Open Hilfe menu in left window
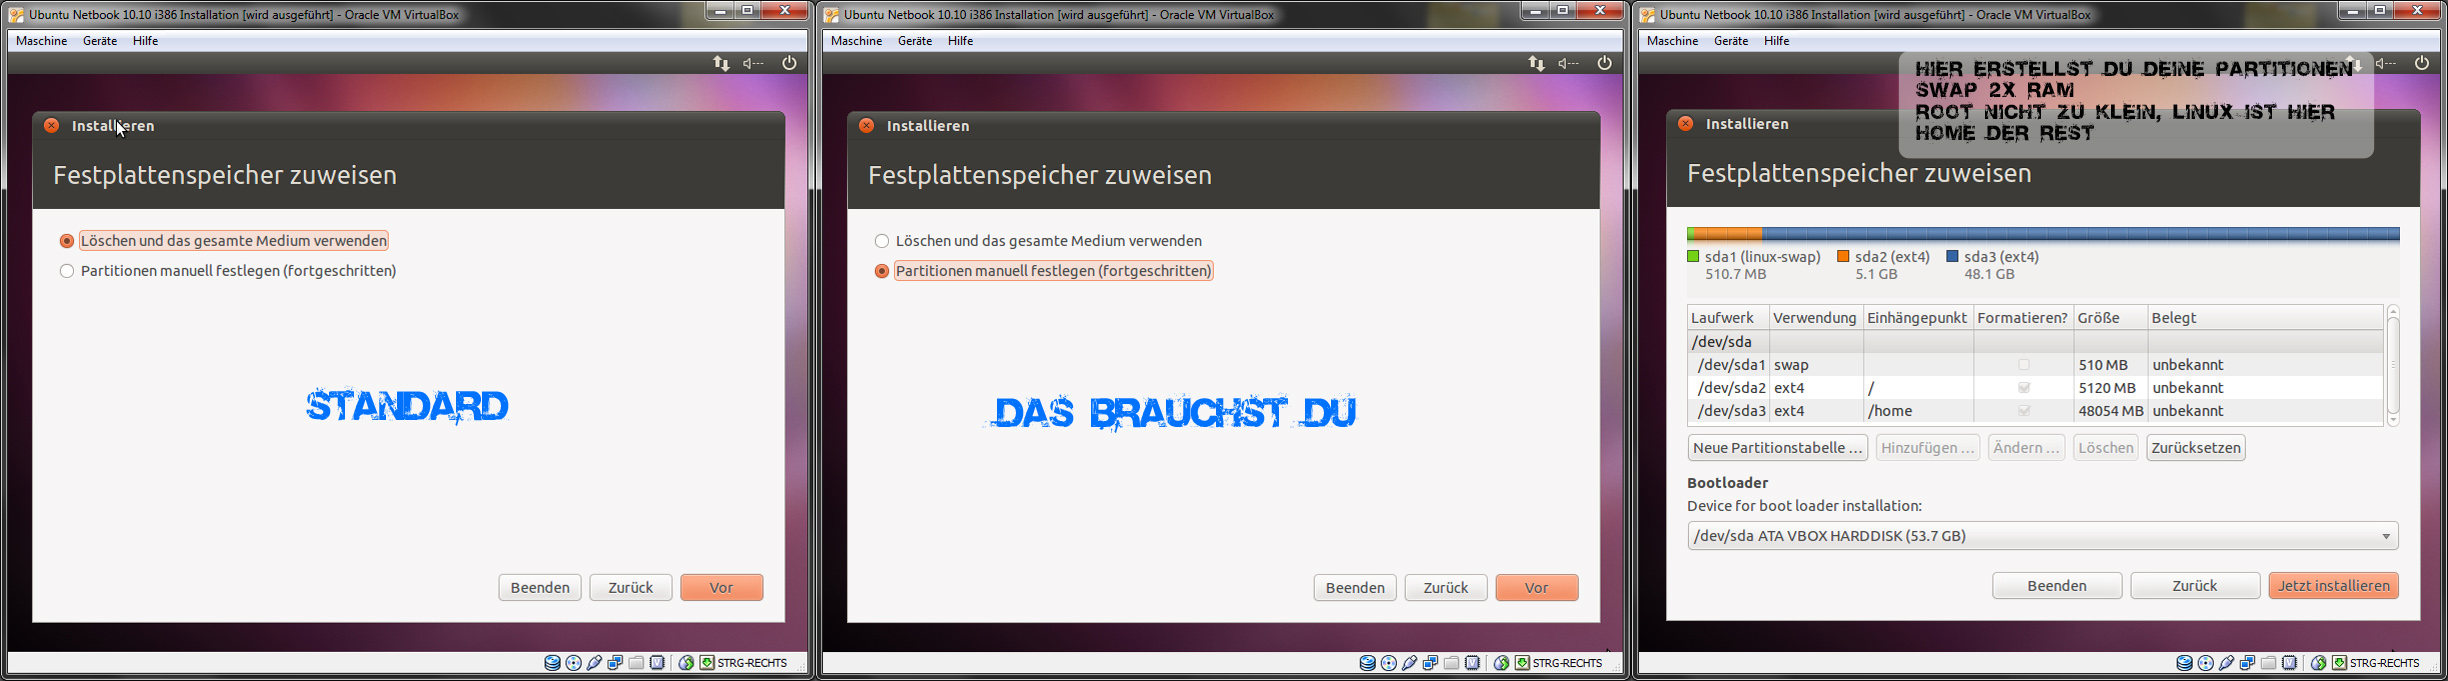 tap(146, 41)
